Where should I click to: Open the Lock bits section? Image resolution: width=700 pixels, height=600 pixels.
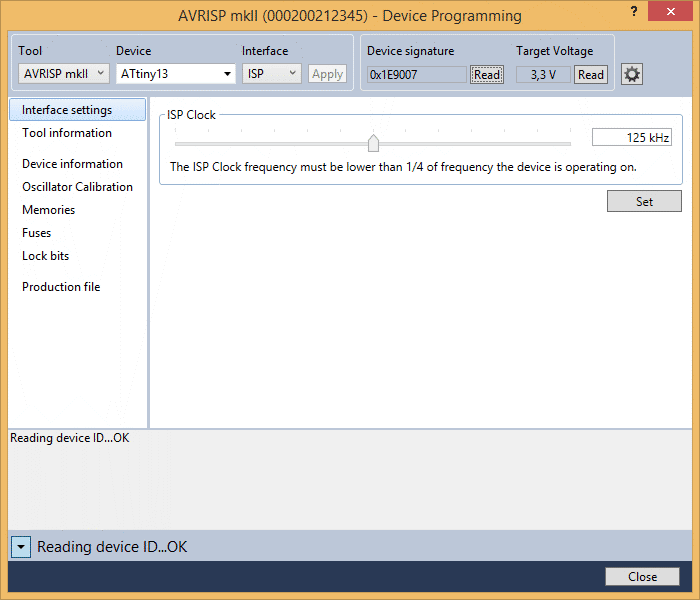coord(46,256)
